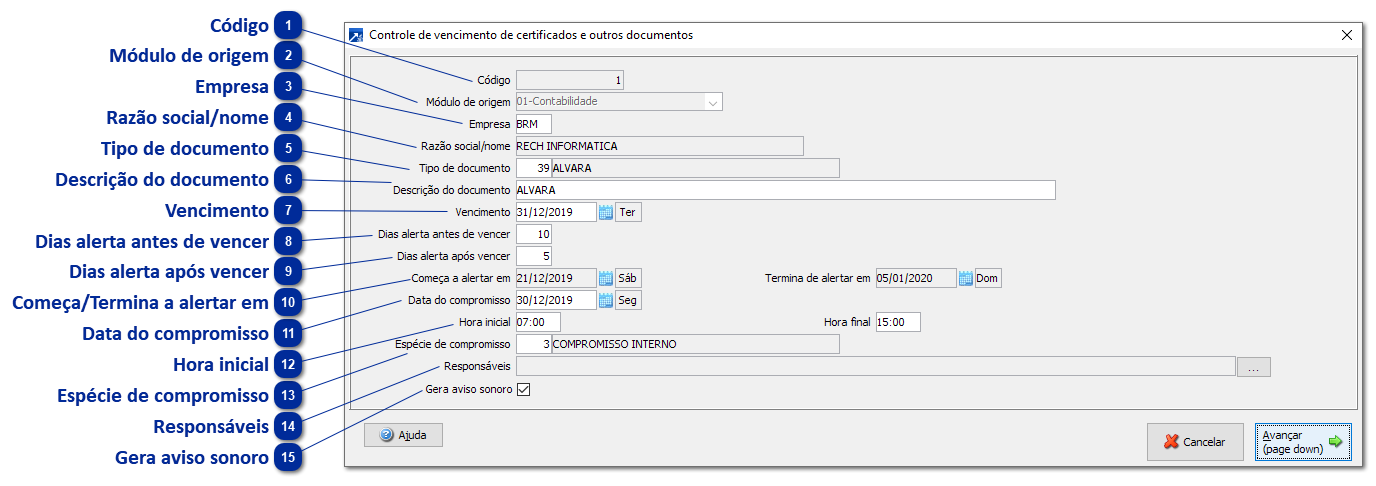Click the Tipo de documento code field
Image resolution: width=1376 pixels, height=486 pixels.
click(x=533, y=168)
